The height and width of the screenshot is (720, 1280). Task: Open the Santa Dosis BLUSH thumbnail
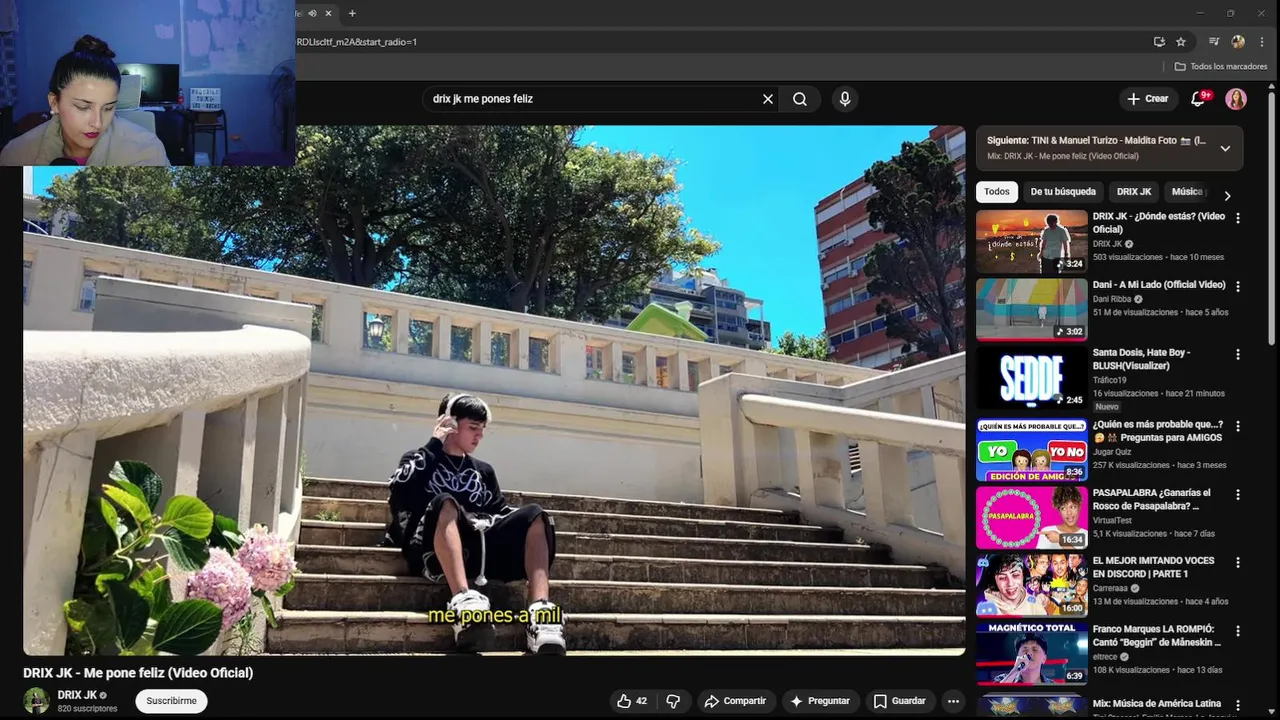[x=1031, y=378]
